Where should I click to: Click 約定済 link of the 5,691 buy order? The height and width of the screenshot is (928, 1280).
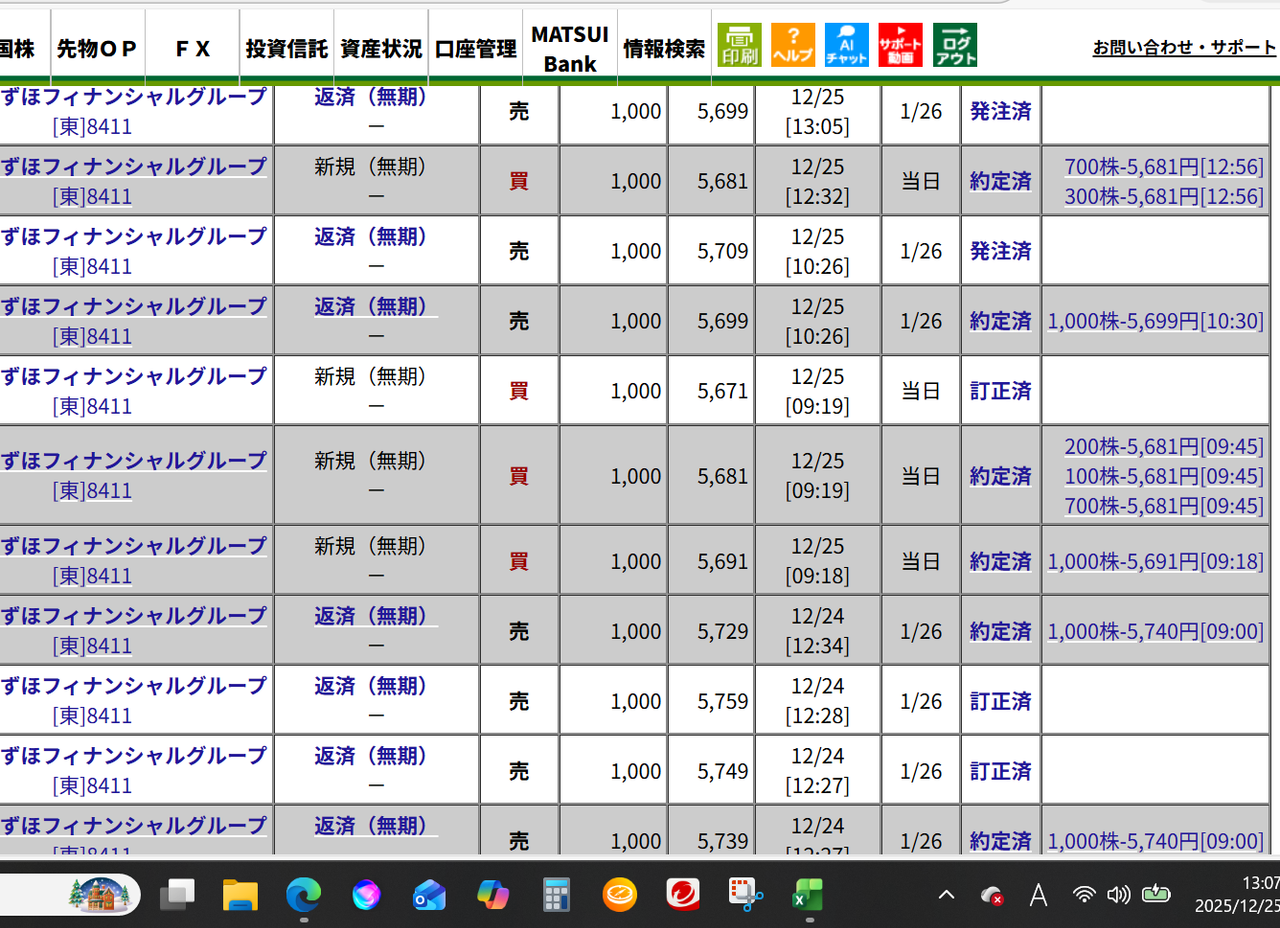[1000, 561]
